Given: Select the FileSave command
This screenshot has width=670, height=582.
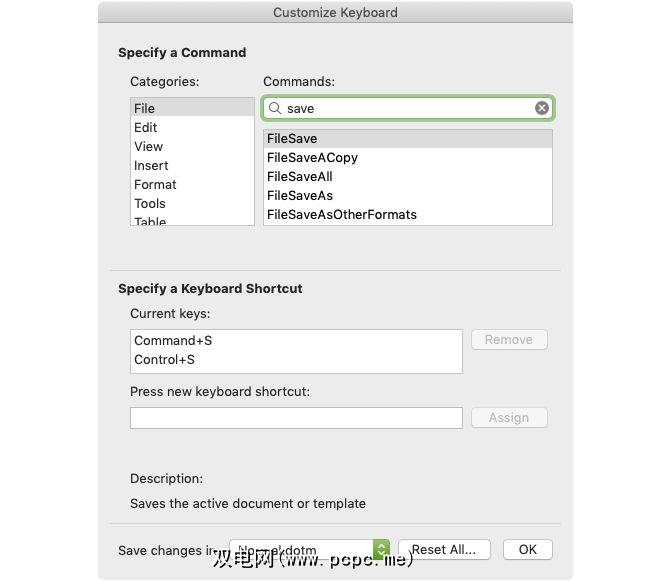Looking at the screenshot, I should (x=292, y=138).
